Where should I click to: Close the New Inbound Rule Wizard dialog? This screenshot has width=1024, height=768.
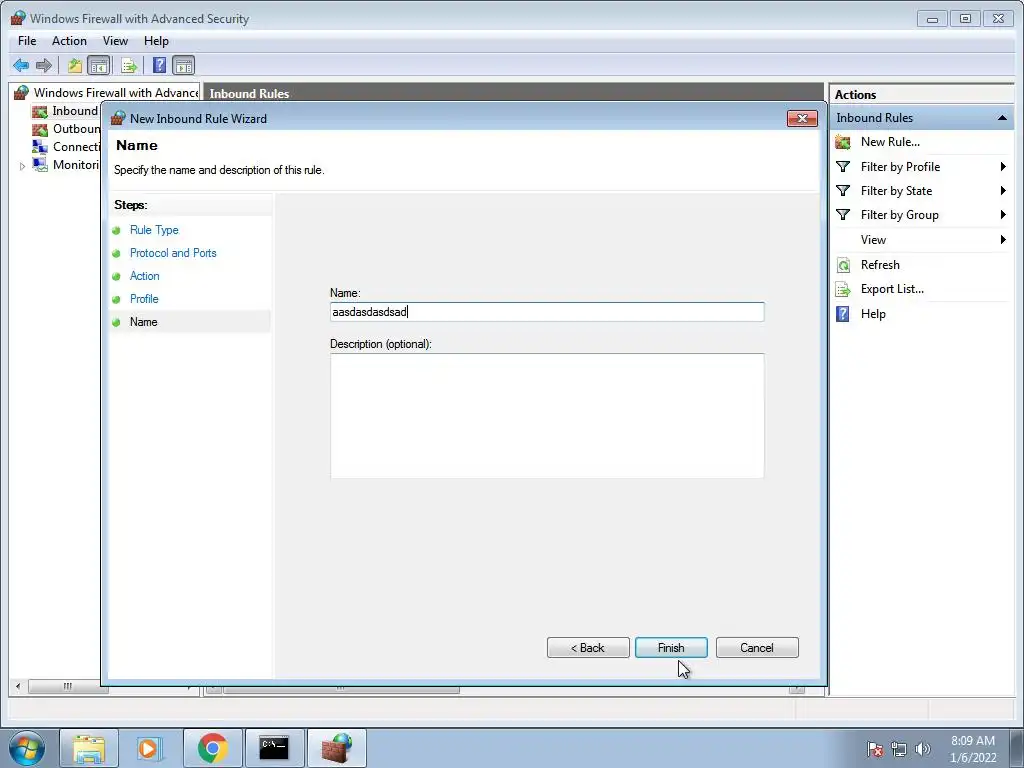[x=802, y=118]
